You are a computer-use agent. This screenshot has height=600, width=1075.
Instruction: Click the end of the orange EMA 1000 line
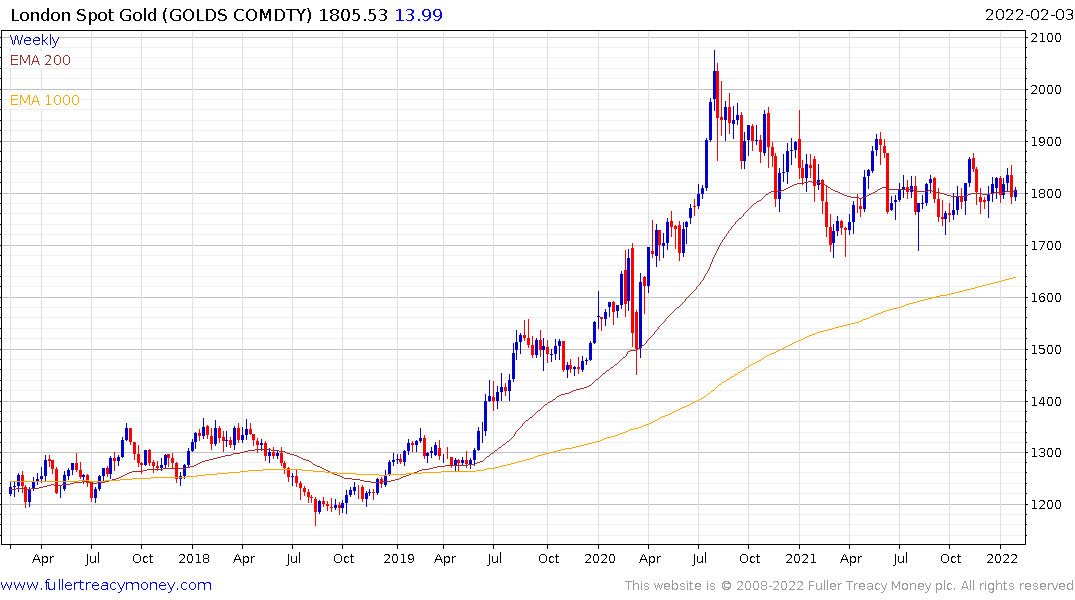tap(1015, 277)
